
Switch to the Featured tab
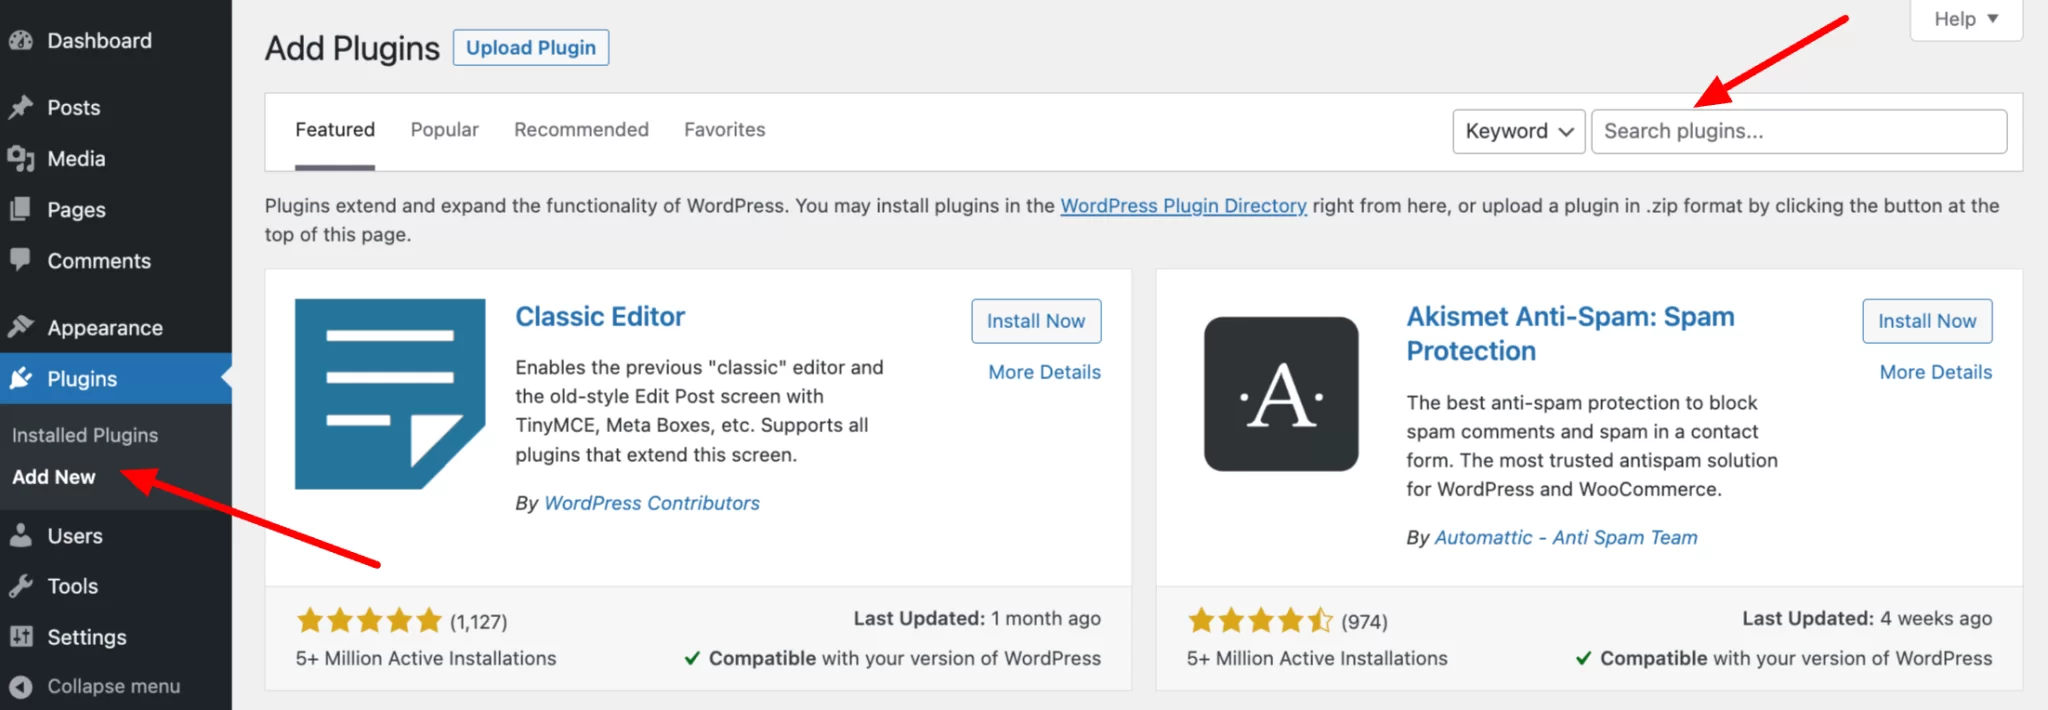pyautogui.click(x=335, y=130)
